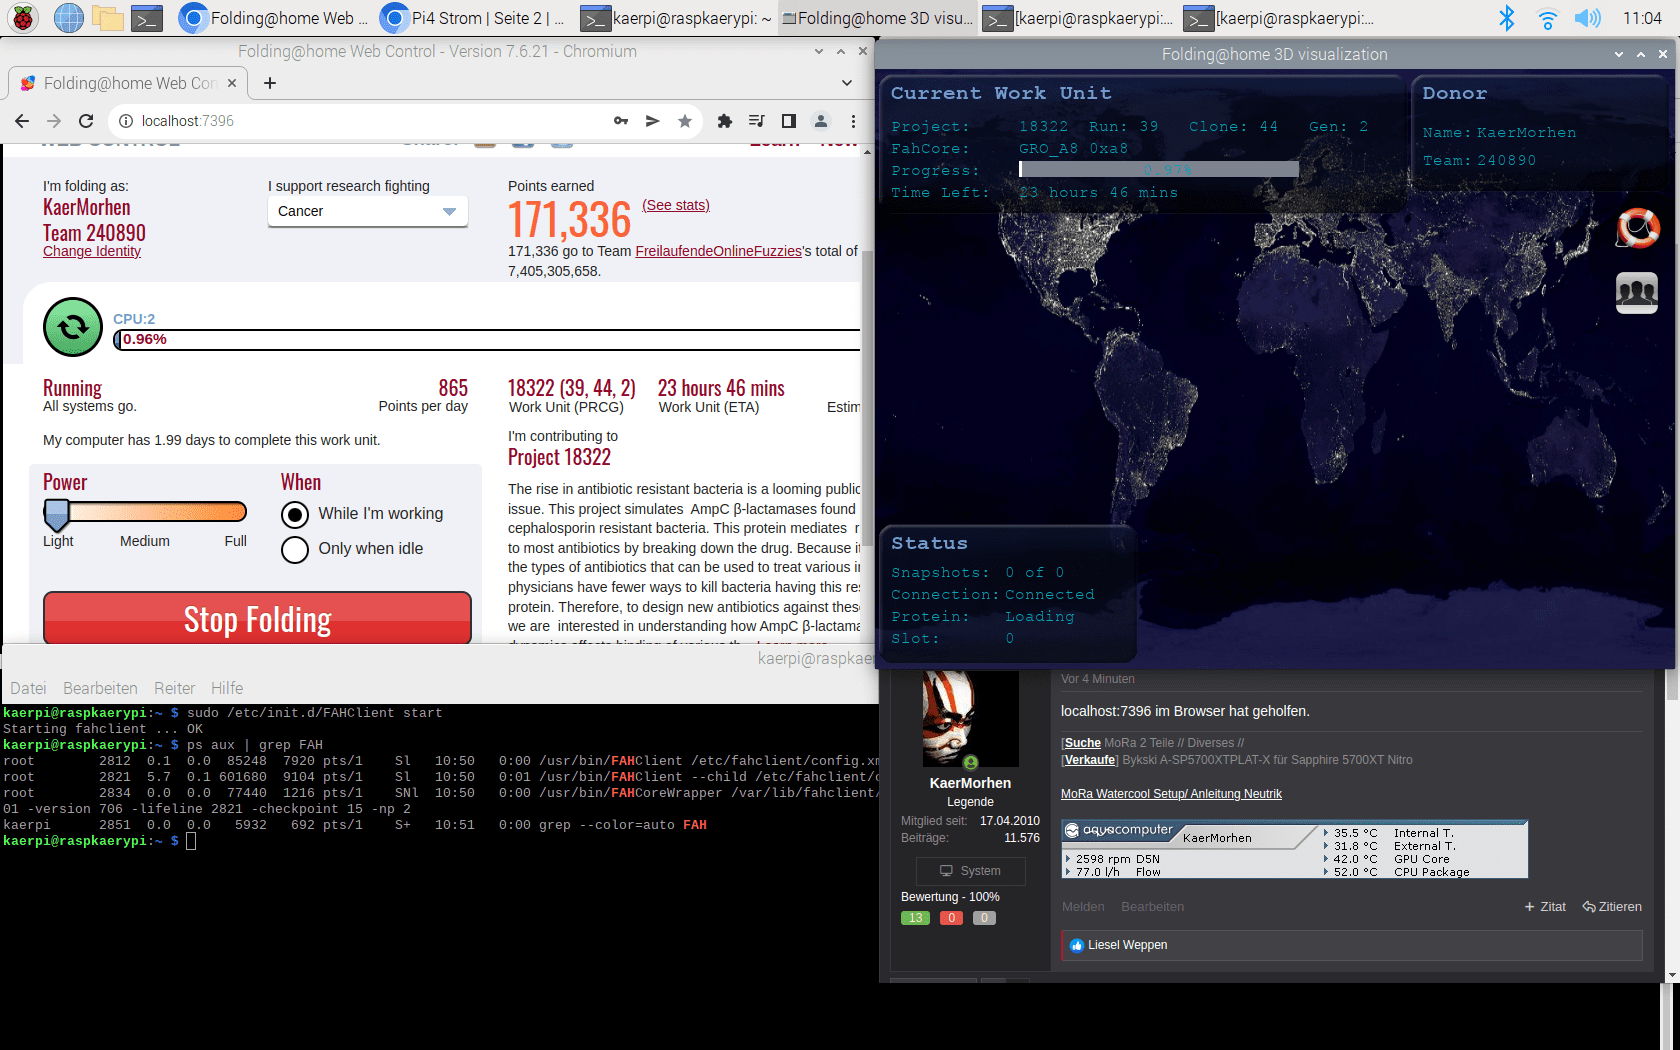Click the CPU:2 progress bar at 0.96%
The height and width of the screenshot is (1050, 1680).
click(487, 340)
